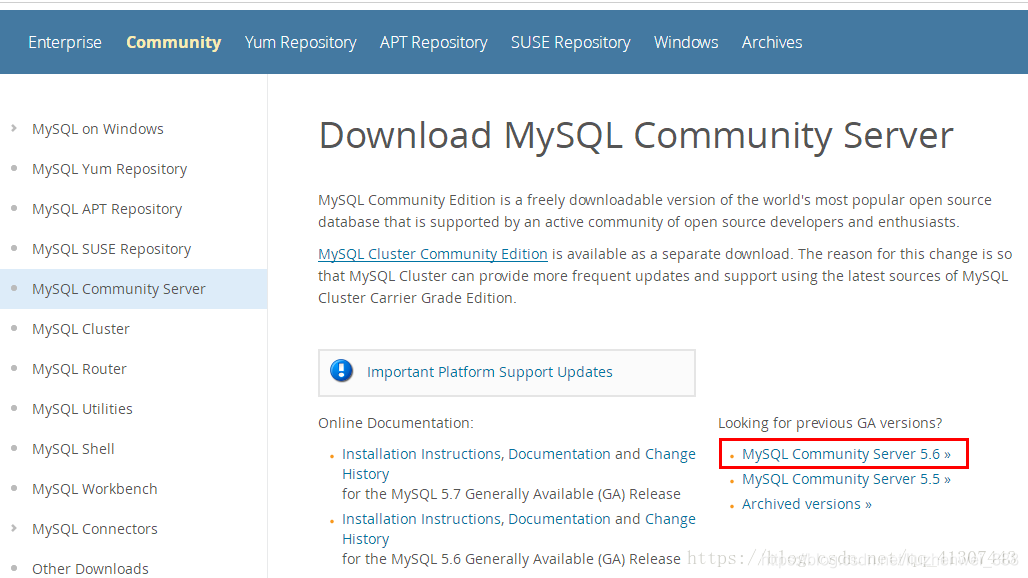Viewport: 1028px width, 578px height.
Task: Open Important Platform Support Updates link
Action: tap(489, 372)
